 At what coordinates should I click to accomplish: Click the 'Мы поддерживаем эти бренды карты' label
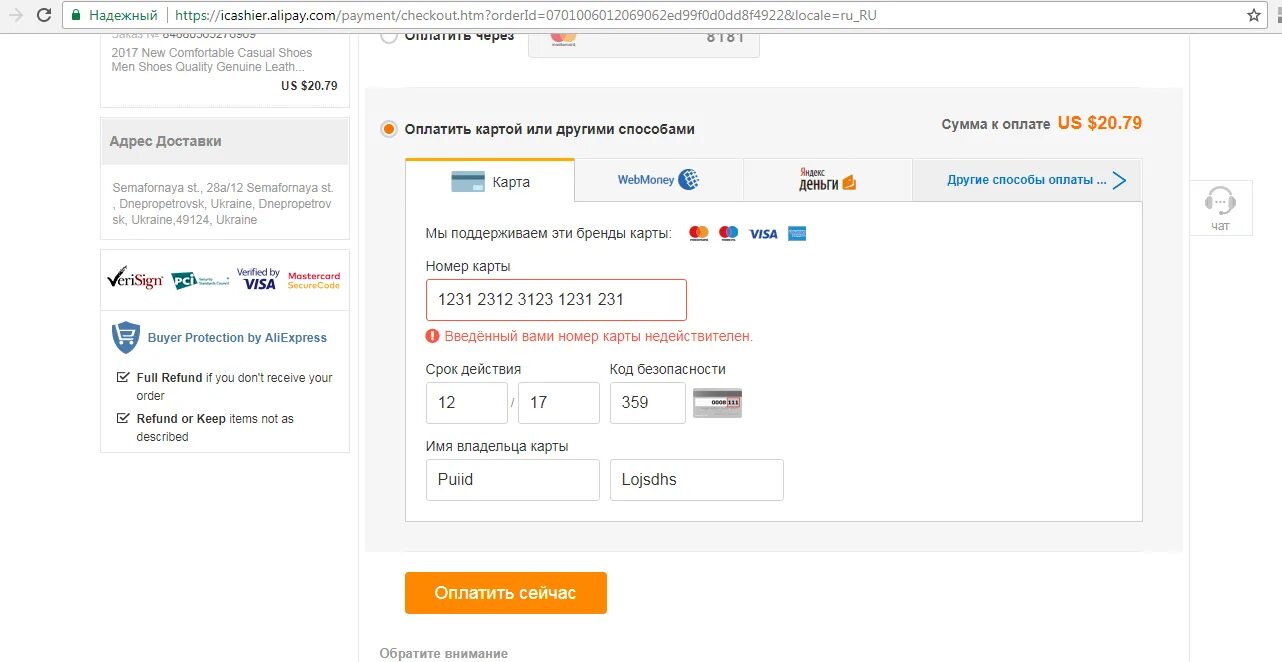[549, 233]
